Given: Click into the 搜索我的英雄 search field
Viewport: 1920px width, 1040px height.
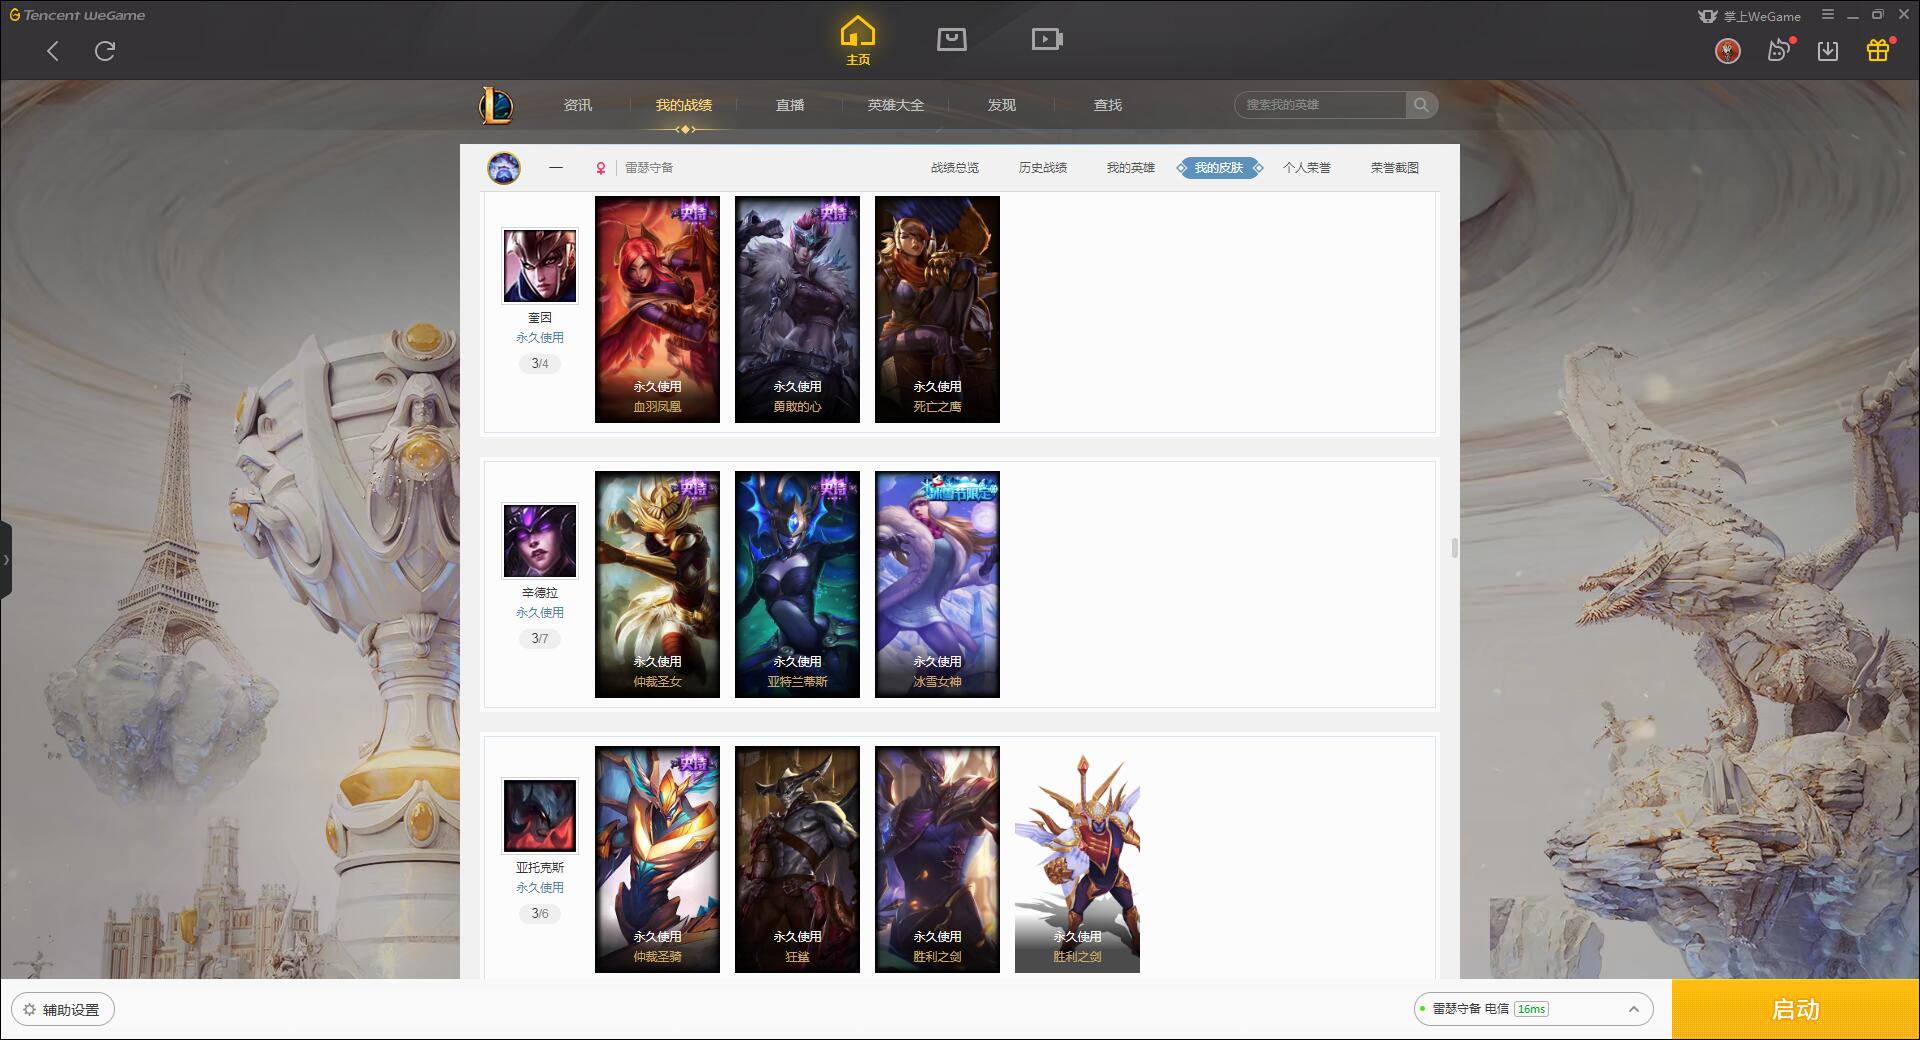Looking at the screenshot, I should click(1320, 105).
